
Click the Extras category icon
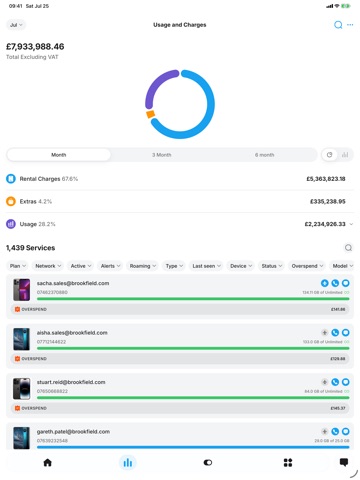11,201
